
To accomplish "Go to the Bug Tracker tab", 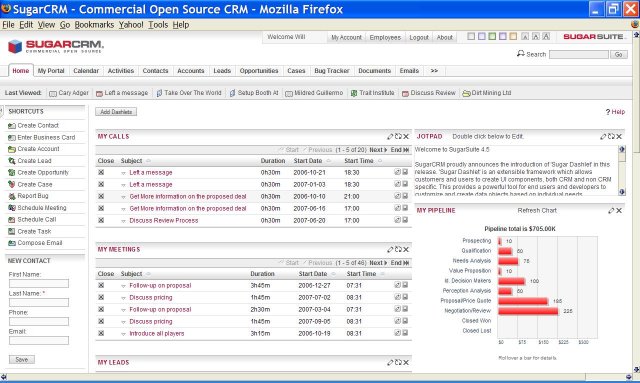I will (x=332, y=71).
